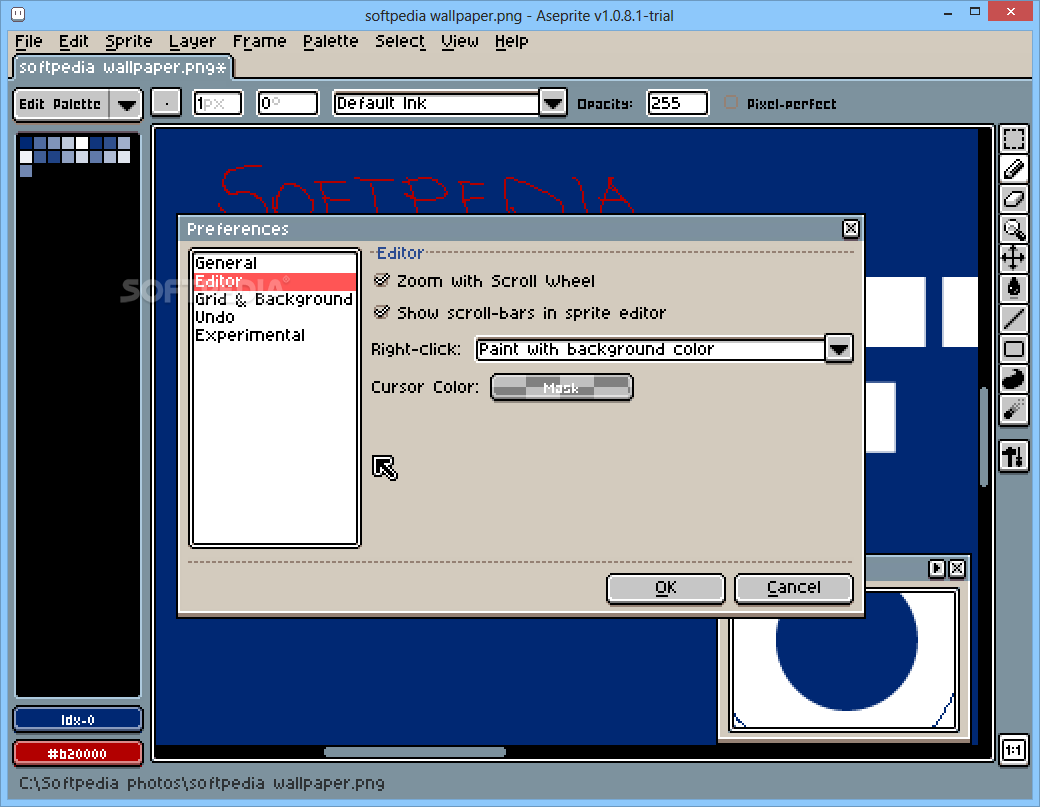Select the Blur/spray tool
The height and width of the screenshot is (807, 1040).
1013,410
